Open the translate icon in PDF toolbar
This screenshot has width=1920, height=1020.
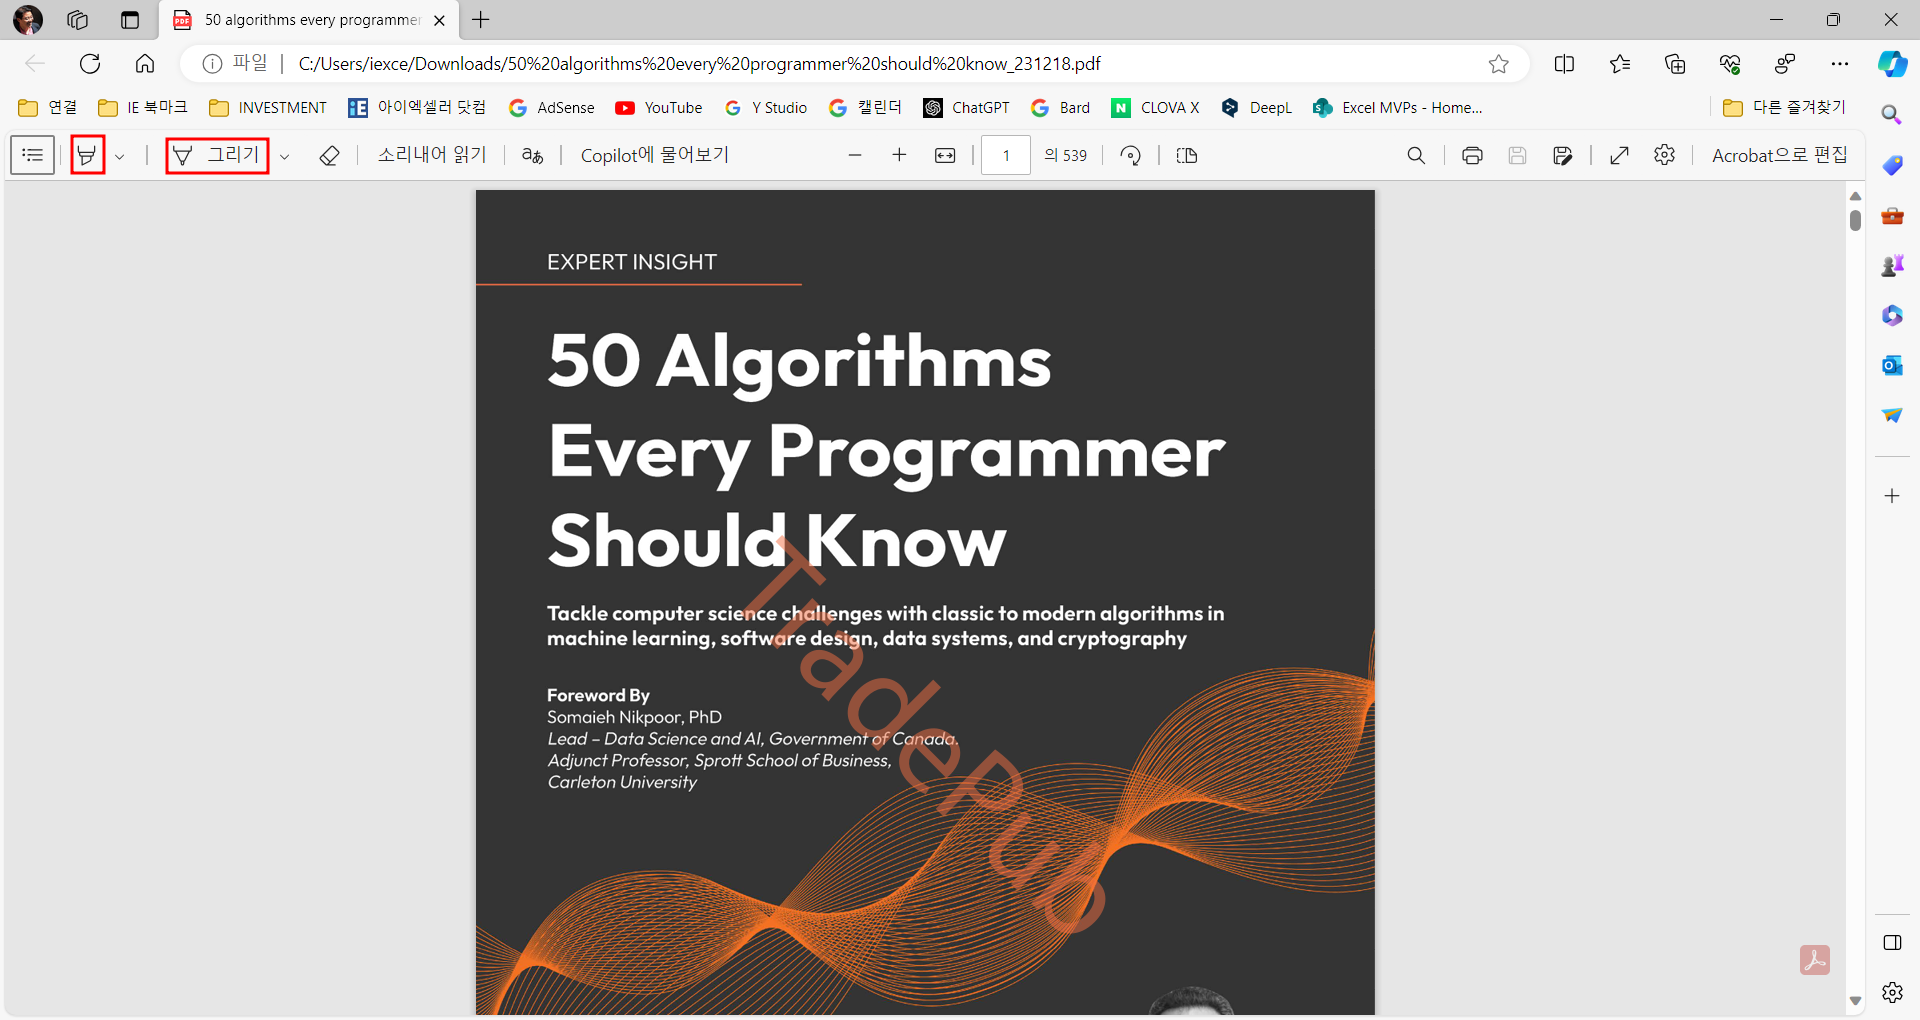point(532,155)
